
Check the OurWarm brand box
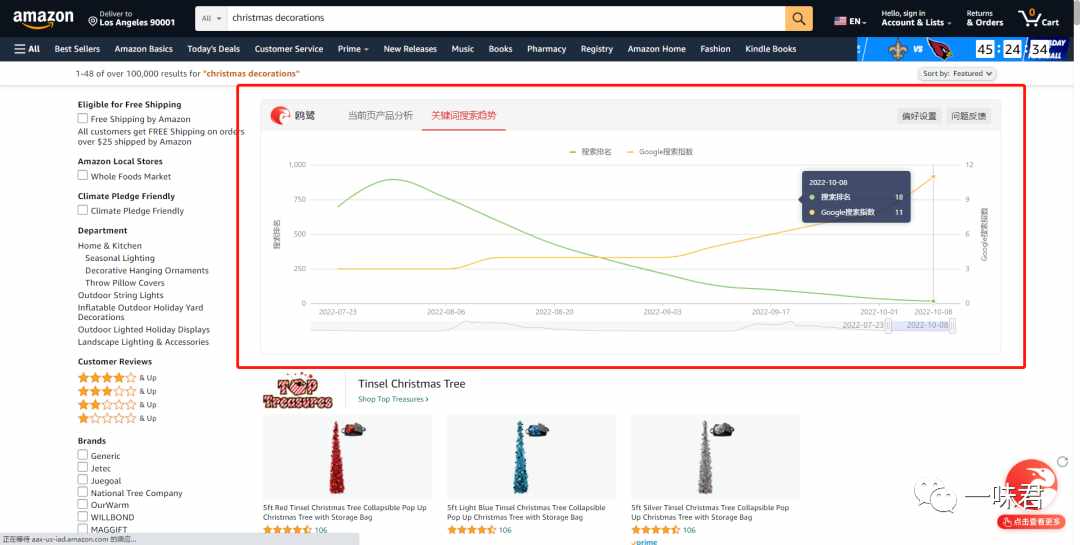[x=83, y=504]
